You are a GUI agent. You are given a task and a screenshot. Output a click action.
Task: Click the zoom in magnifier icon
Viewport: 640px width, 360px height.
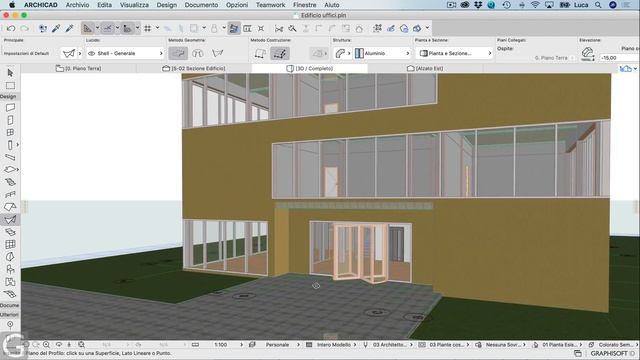coord(46,344)
